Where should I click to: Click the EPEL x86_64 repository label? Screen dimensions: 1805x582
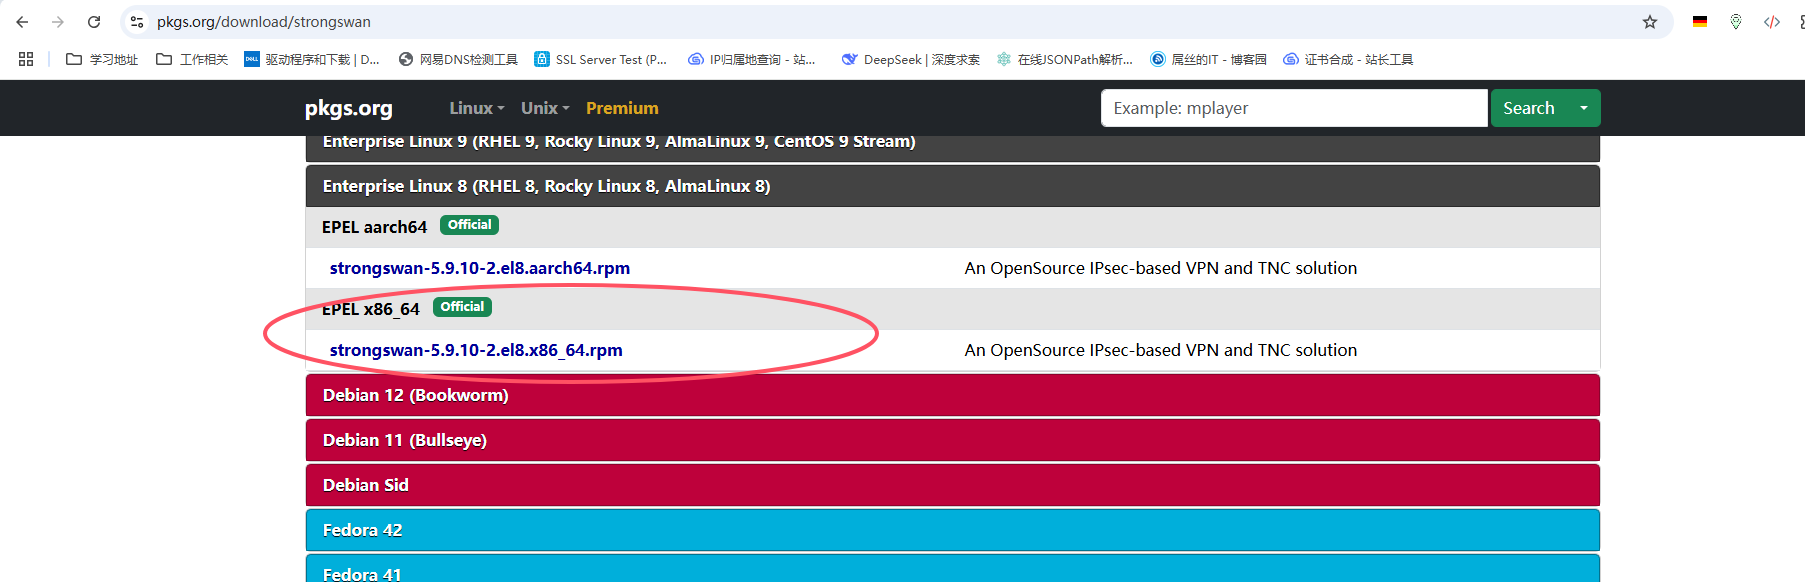(x=370, y=309)
